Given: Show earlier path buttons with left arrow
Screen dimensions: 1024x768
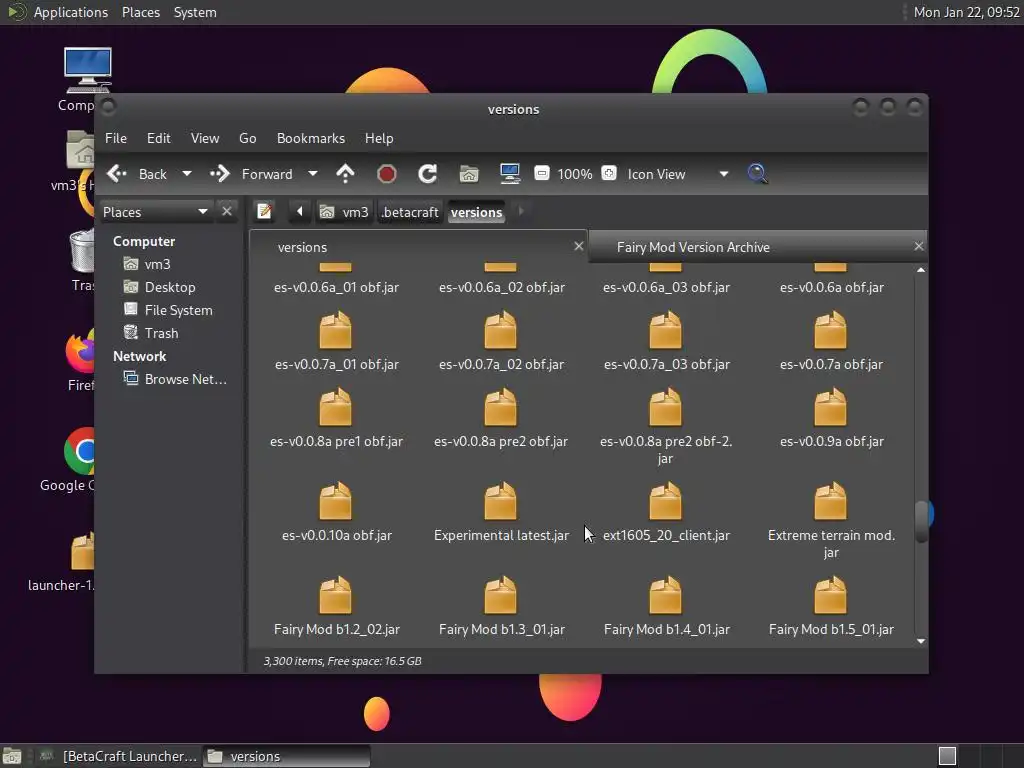Looking at the screenshot, I should point(300,212).
